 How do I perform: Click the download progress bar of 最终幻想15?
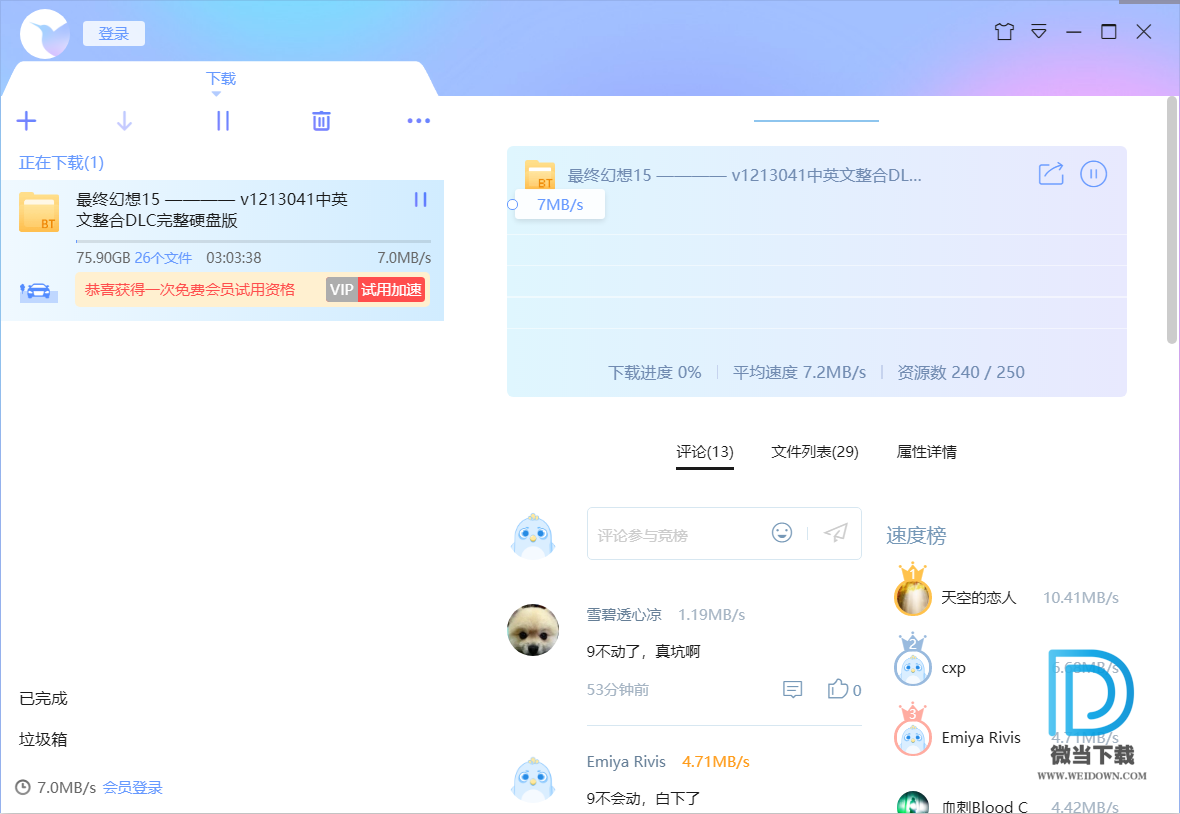[254, 241]
